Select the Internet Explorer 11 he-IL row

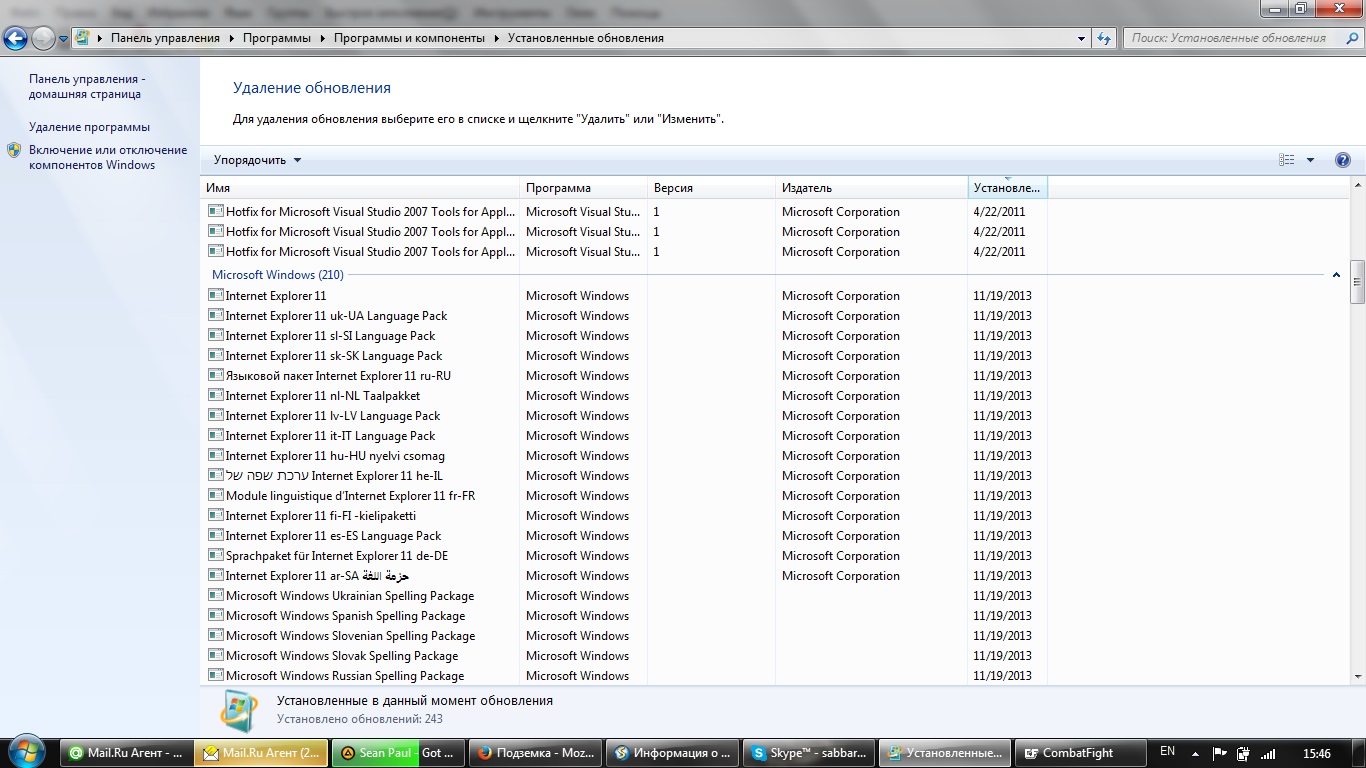click(626, 476)
